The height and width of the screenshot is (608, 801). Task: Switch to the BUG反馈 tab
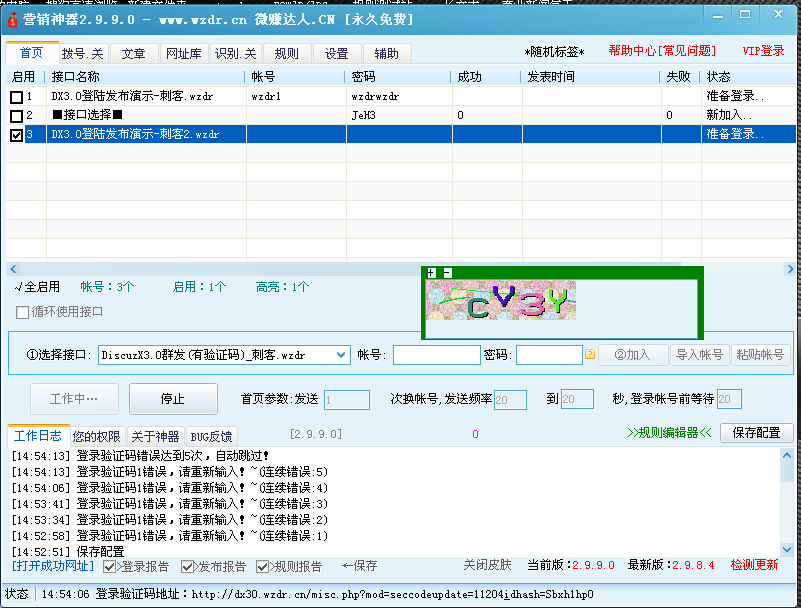coord(211,436)
